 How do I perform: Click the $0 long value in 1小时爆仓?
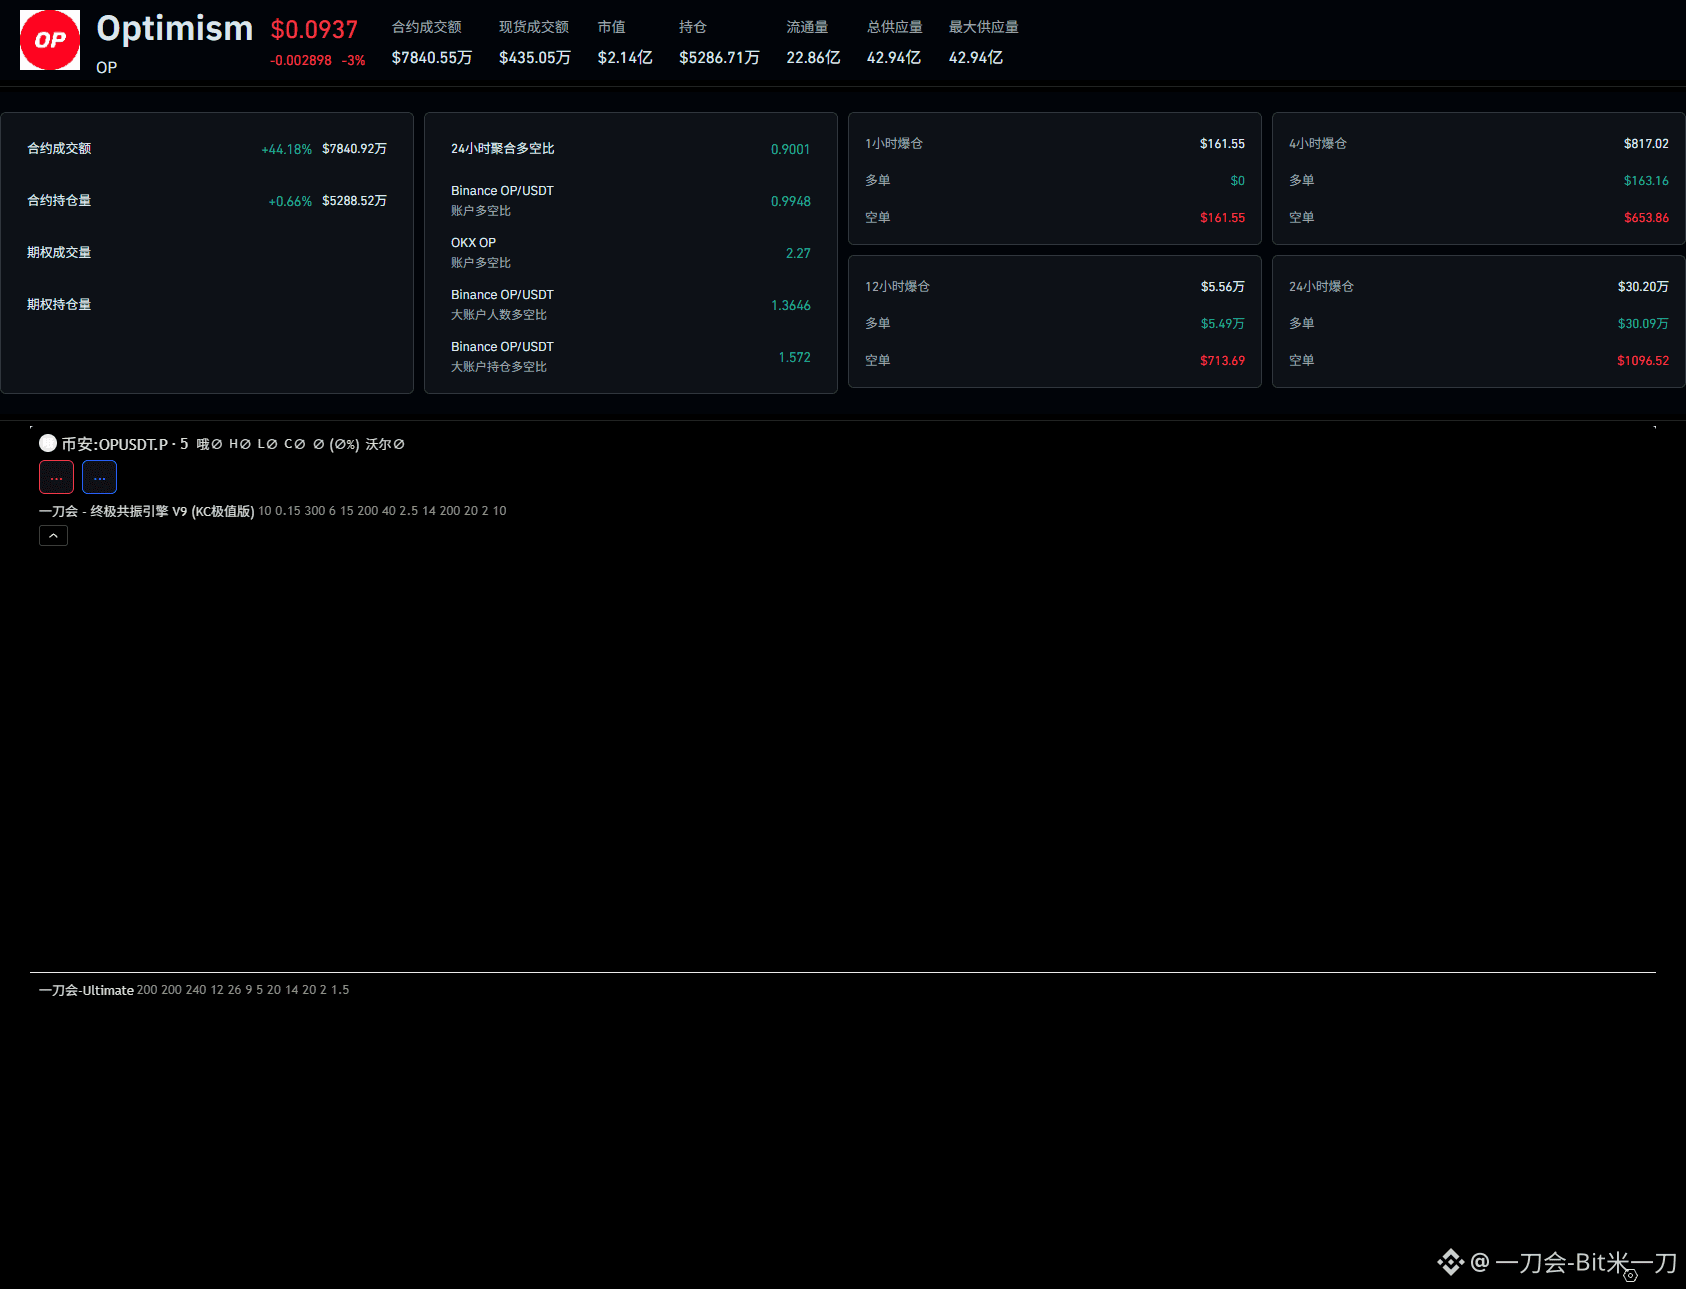(1238, 181)
